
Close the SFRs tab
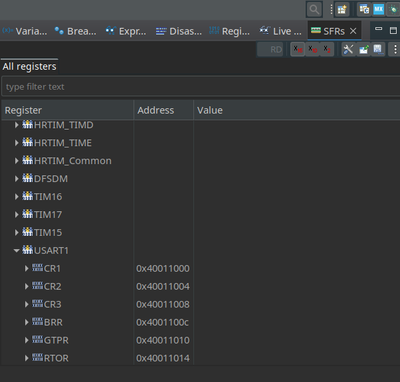(353, 31)
